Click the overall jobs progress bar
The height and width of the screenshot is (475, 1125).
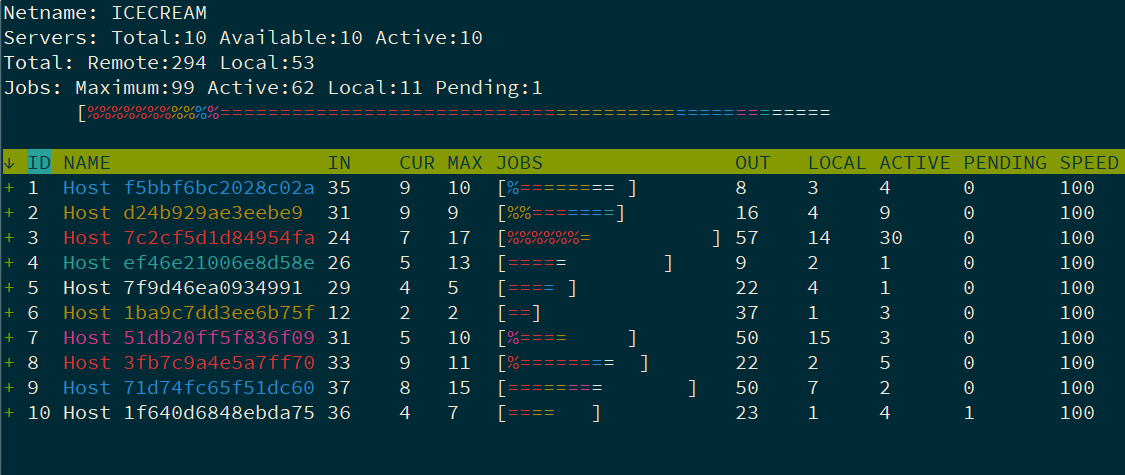tap(454, 113)
